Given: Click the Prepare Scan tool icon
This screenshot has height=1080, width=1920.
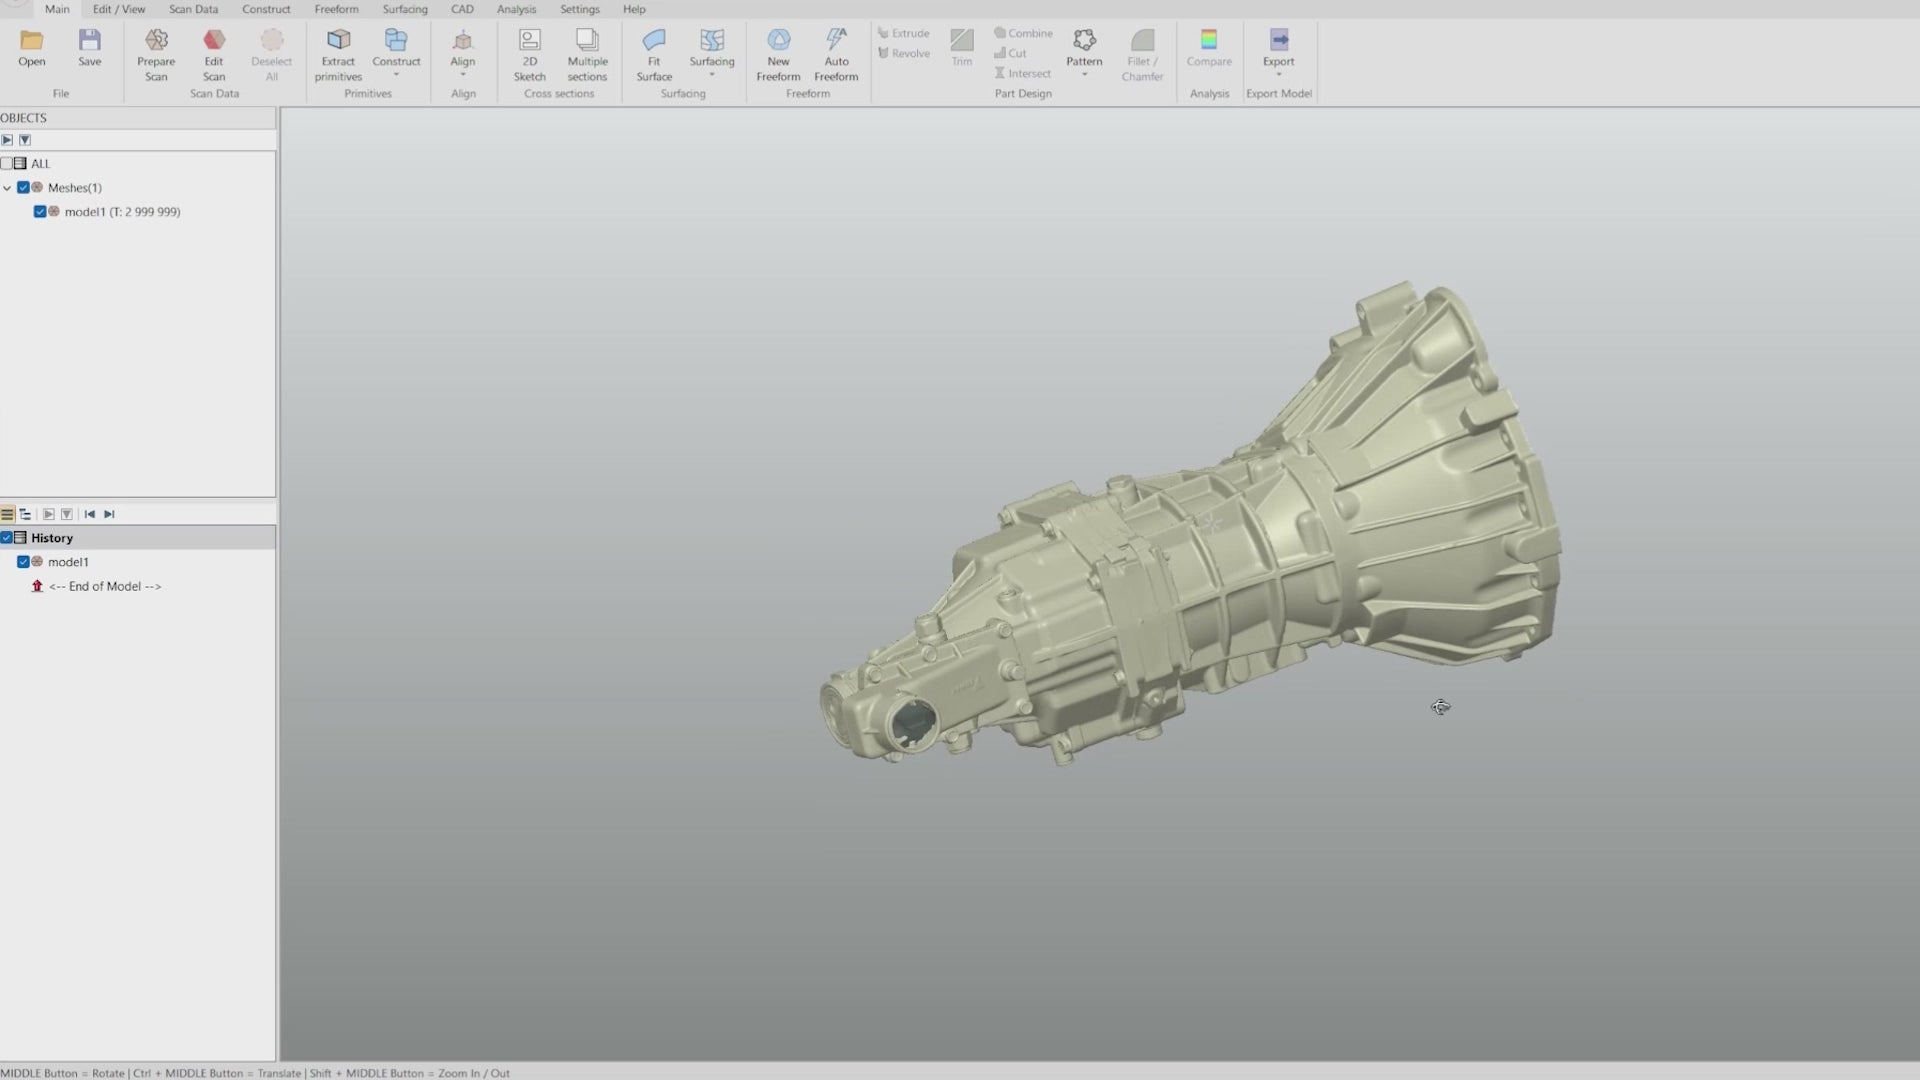Looking at the screenshot, I should pos(156,41).
